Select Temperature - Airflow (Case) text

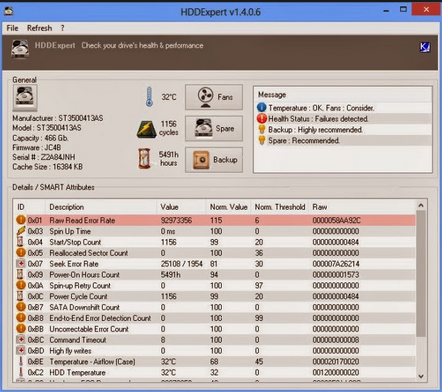coord(92,362)
